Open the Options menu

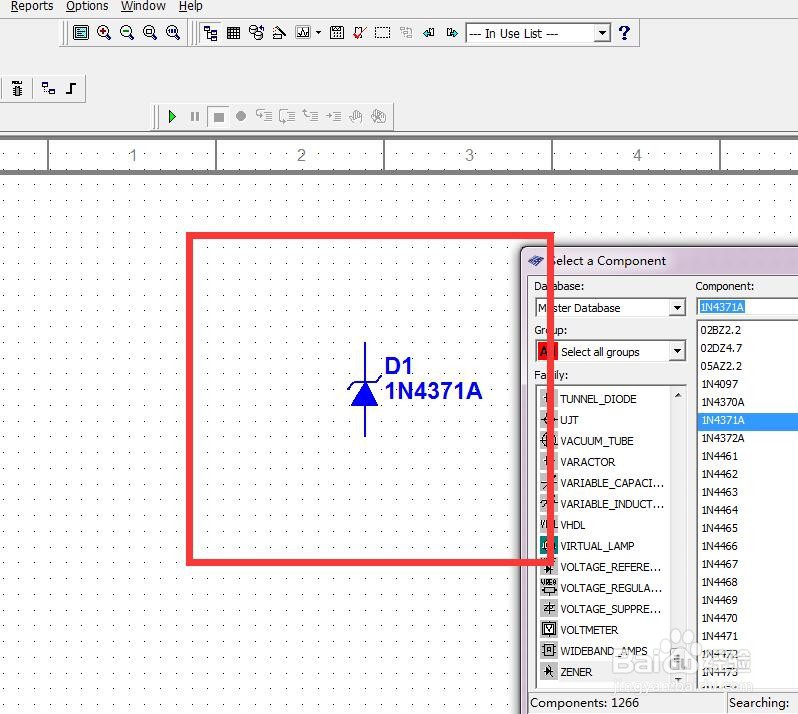(87, 6)
